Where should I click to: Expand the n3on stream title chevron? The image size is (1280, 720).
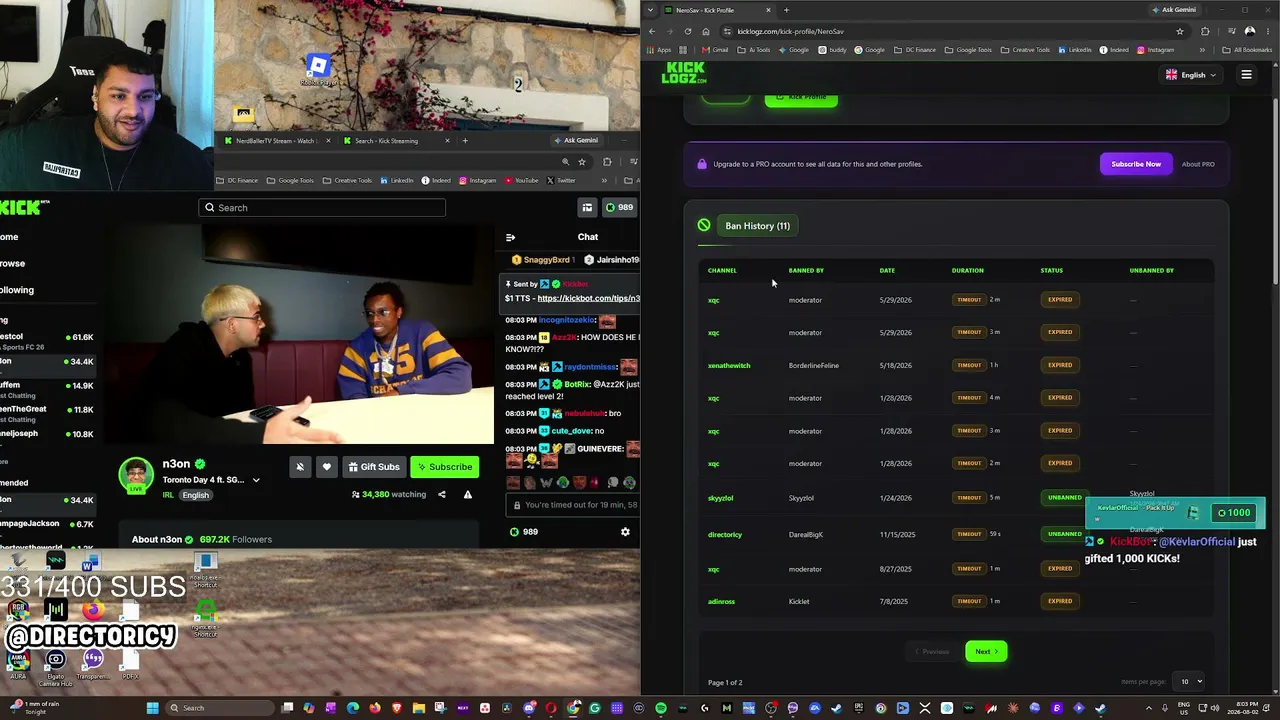[x=256, y=480]
